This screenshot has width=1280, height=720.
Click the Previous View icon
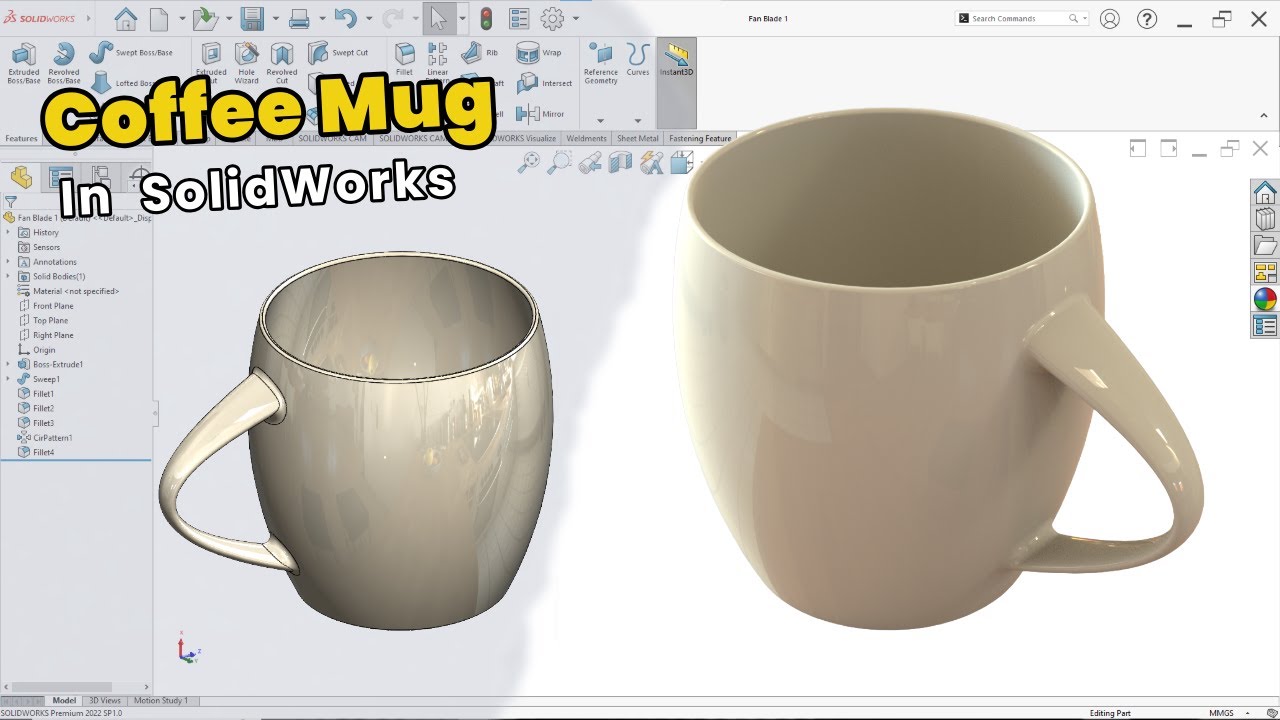pos(590,162)
